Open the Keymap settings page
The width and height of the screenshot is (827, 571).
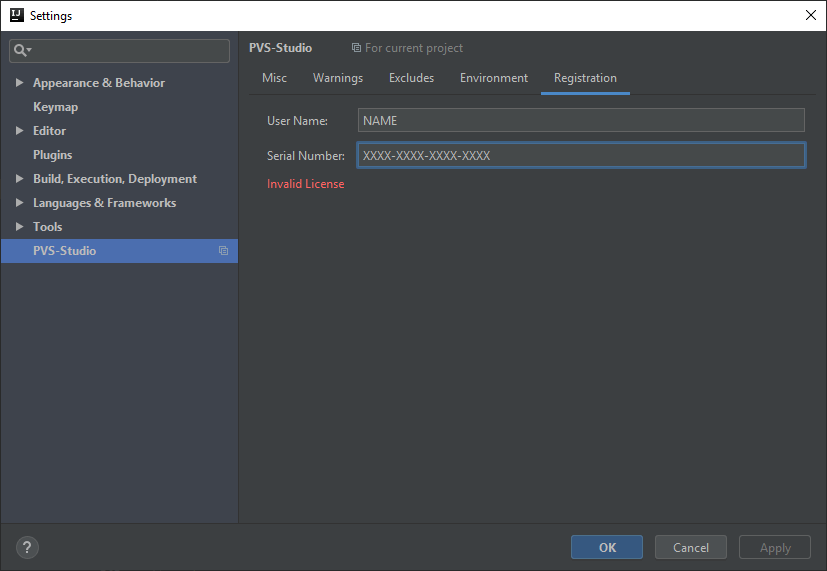pyautogui.click(x=55, y=107)
